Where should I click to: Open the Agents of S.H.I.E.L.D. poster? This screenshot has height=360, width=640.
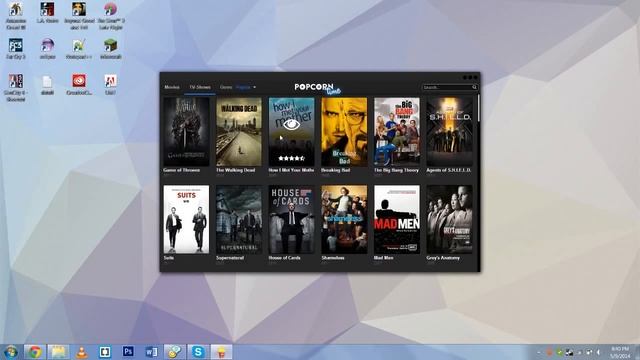tap(449, 131)
